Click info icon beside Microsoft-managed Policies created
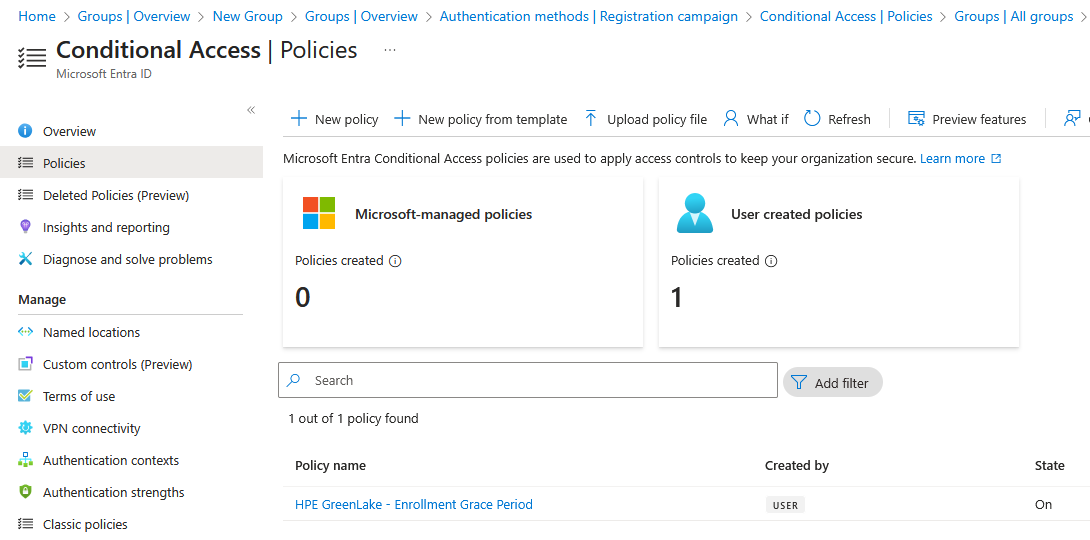 click(395, 261)
